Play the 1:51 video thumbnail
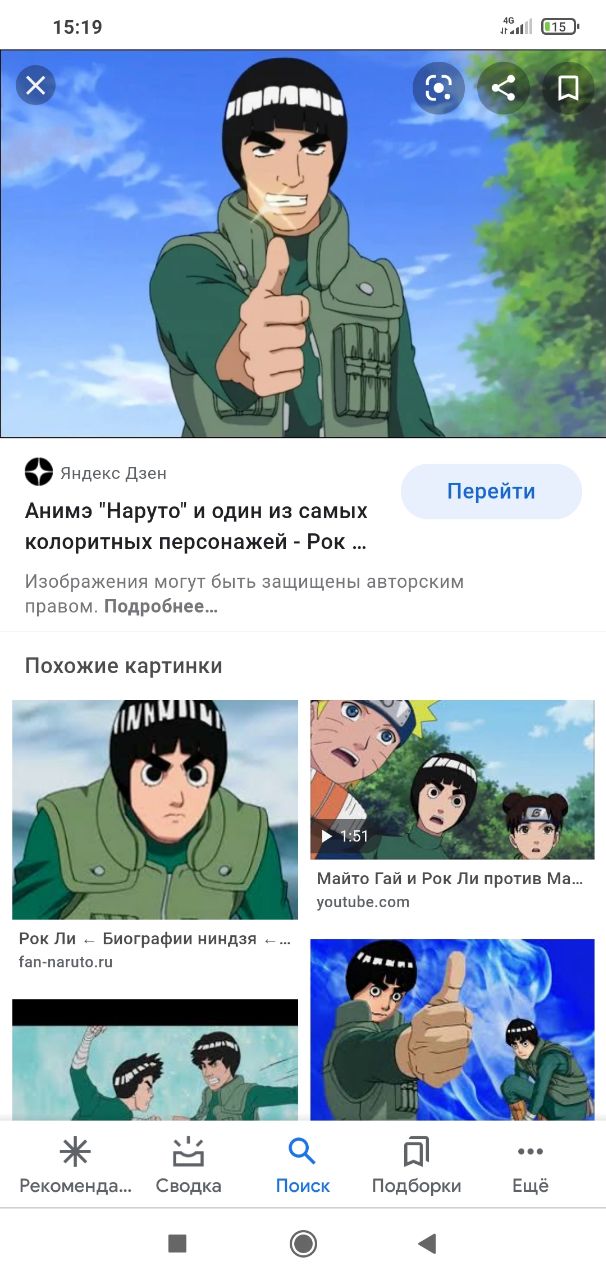The height and width of the screenshot is (1280, 606). tap(452, 779)
